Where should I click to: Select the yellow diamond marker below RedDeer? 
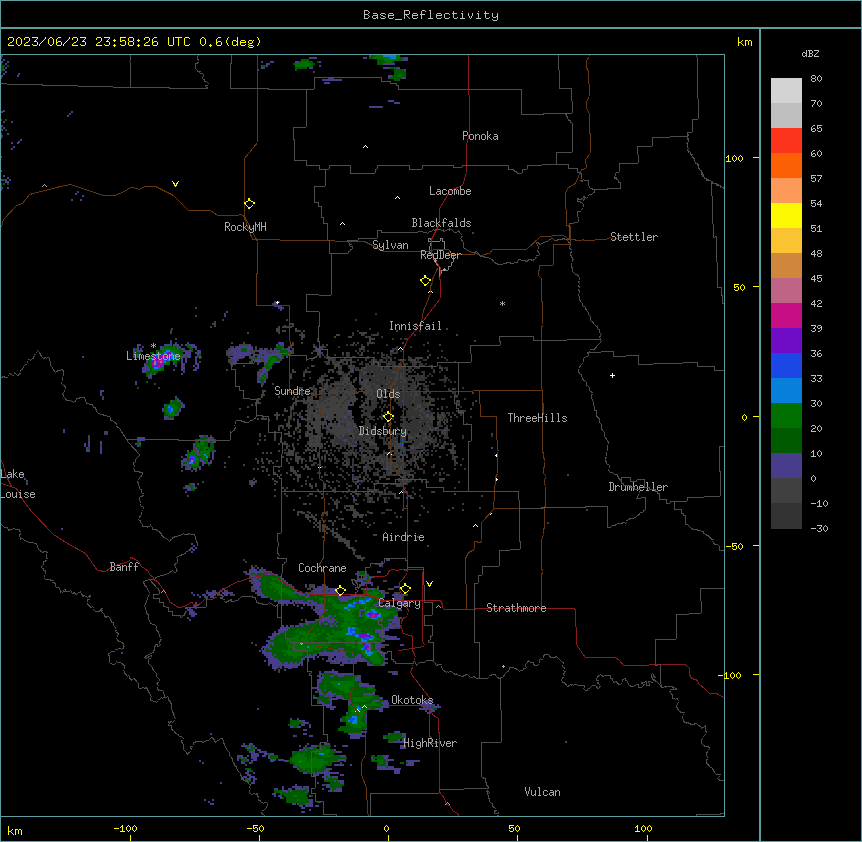(x=425, y=281)
